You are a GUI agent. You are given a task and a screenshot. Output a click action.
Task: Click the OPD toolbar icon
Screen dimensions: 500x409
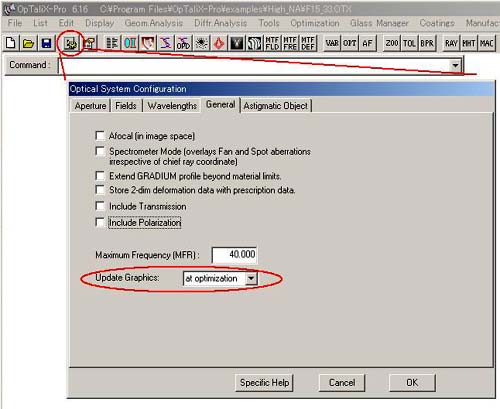coord(183,43)
